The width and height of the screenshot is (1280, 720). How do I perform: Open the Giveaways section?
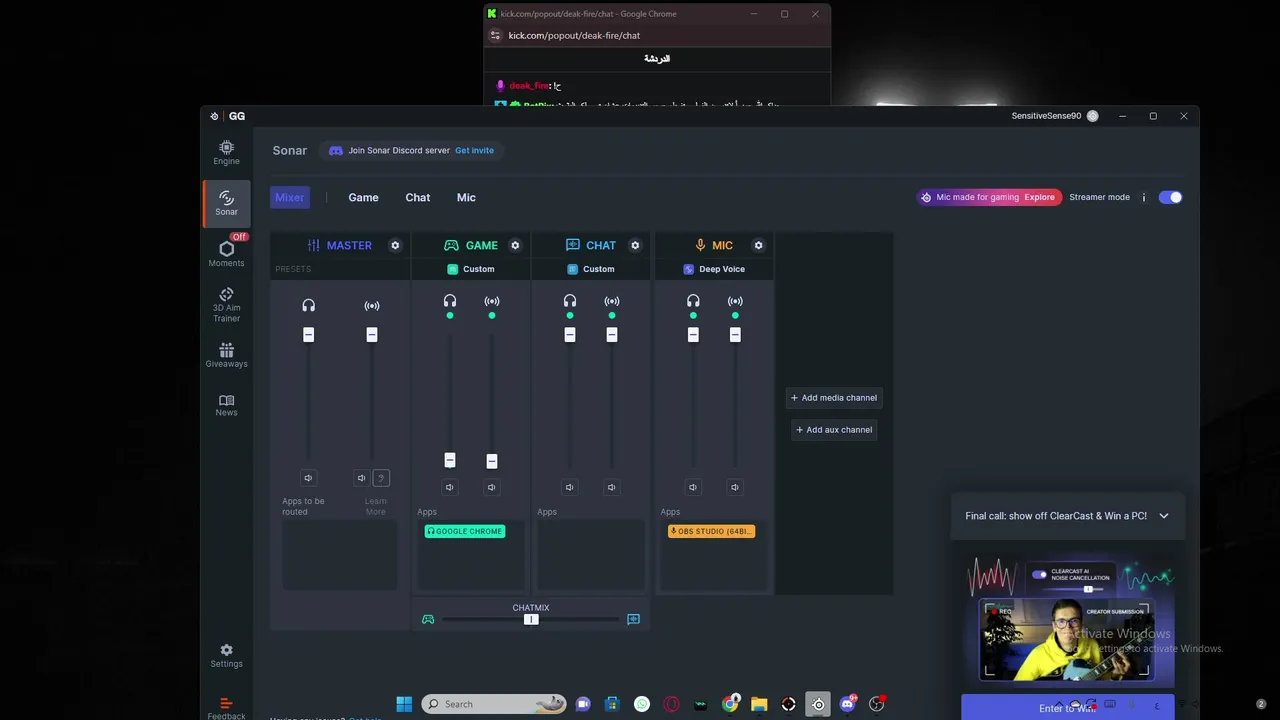226,355
